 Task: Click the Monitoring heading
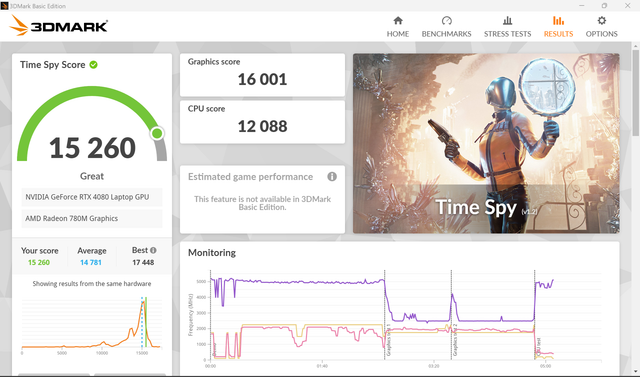pyautogui.click(x=212, y=253)
